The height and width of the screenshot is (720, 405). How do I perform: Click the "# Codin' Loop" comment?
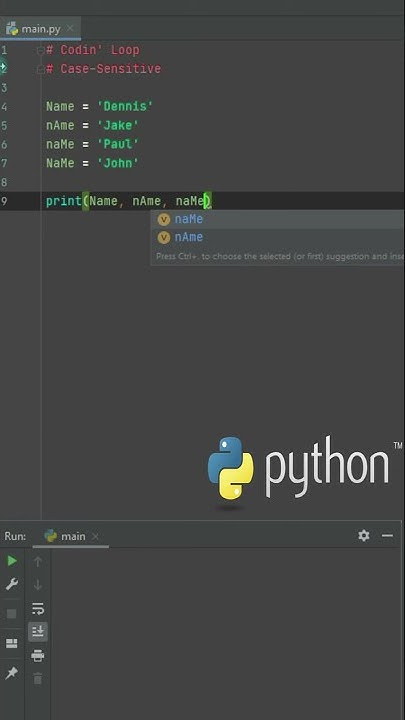click(x=93, y=50)
